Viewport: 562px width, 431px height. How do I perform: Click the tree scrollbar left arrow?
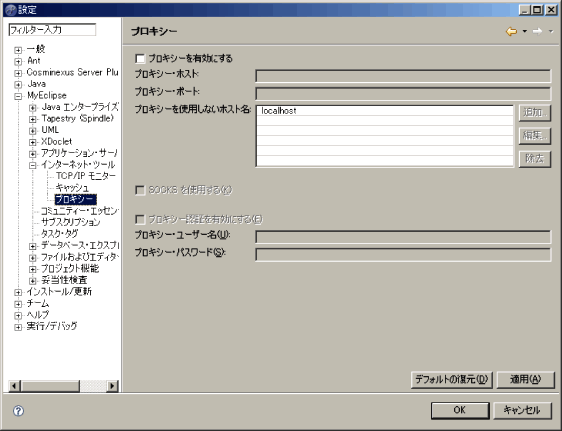pyautogui.click(x=14, y=386)
